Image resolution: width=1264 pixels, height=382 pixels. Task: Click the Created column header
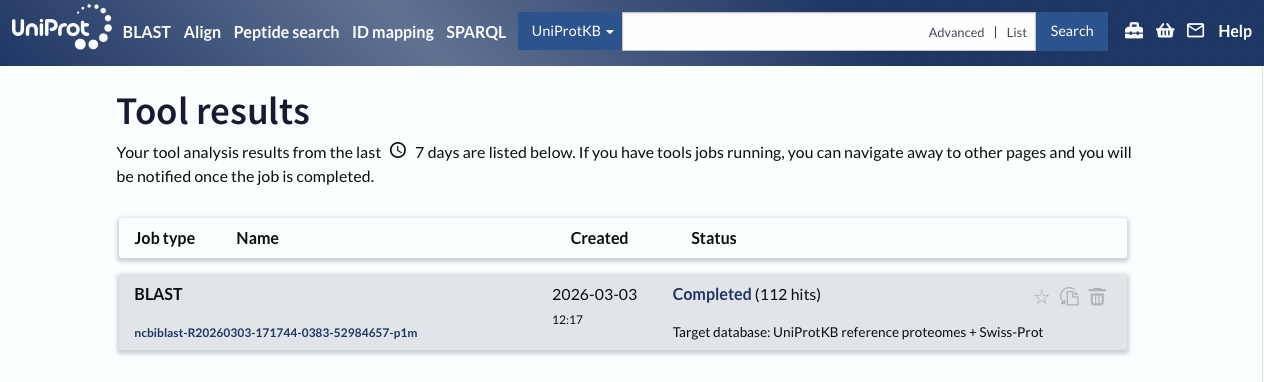pos(599,238)
